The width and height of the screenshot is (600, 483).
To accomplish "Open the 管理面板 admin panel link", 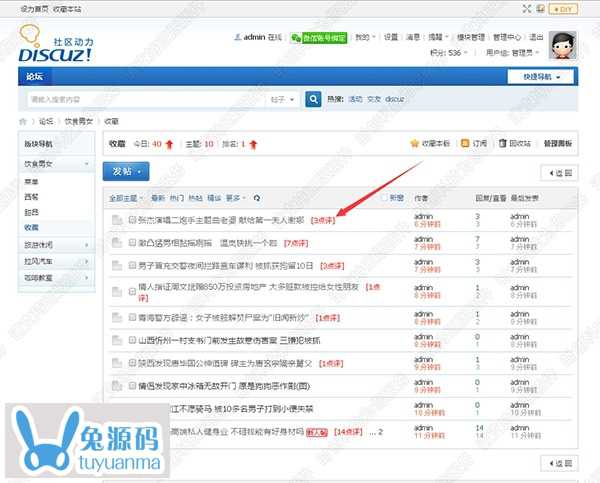I will [557, 144].
